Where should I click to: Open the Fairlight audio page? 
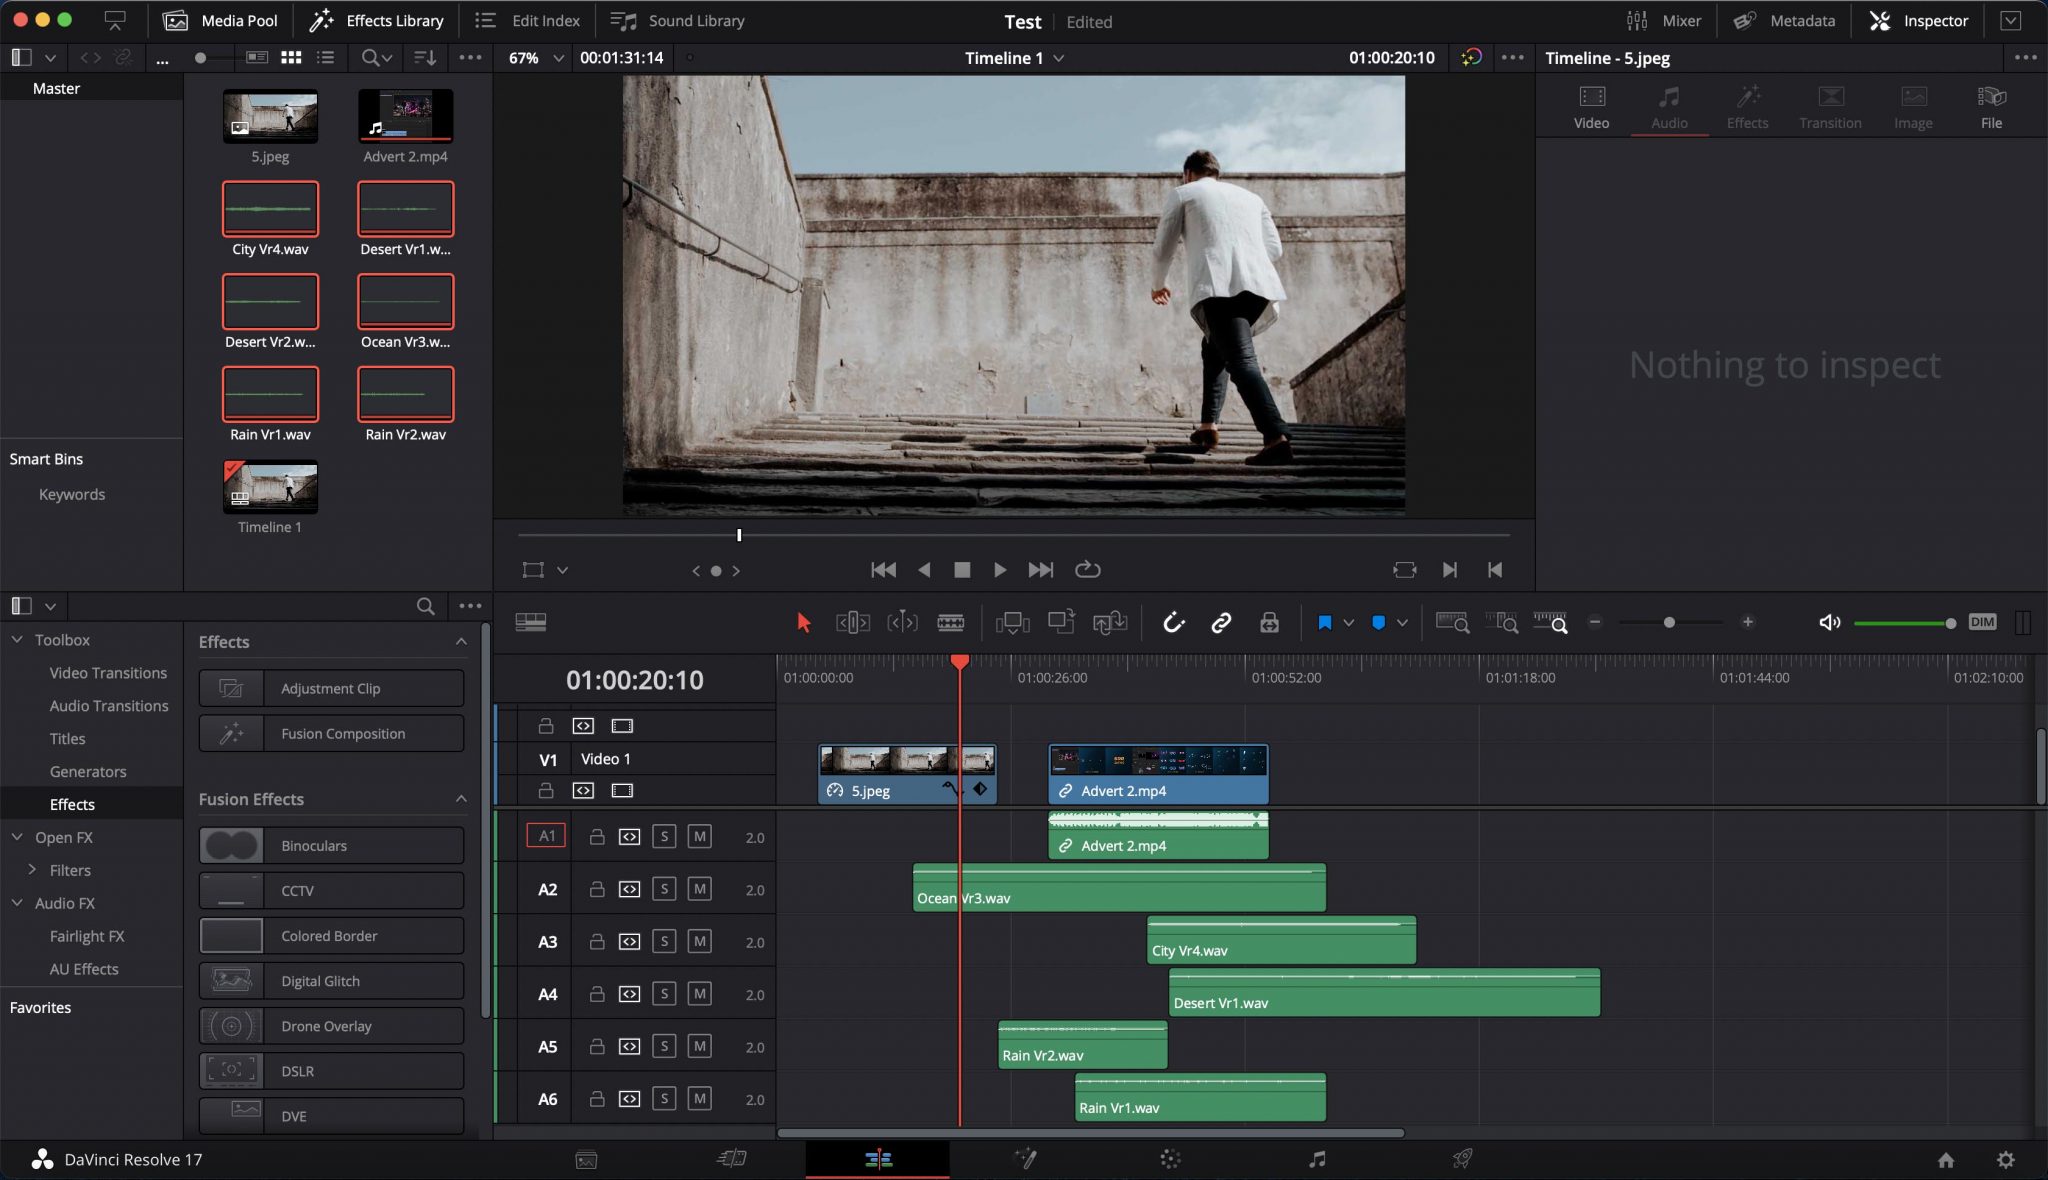(1316, 1159)
